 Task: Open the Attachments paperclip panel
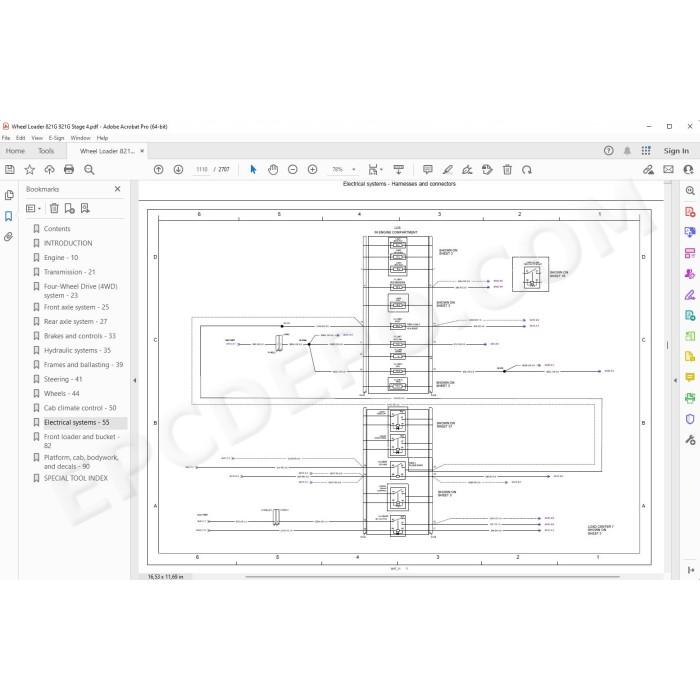coord(8,237)
